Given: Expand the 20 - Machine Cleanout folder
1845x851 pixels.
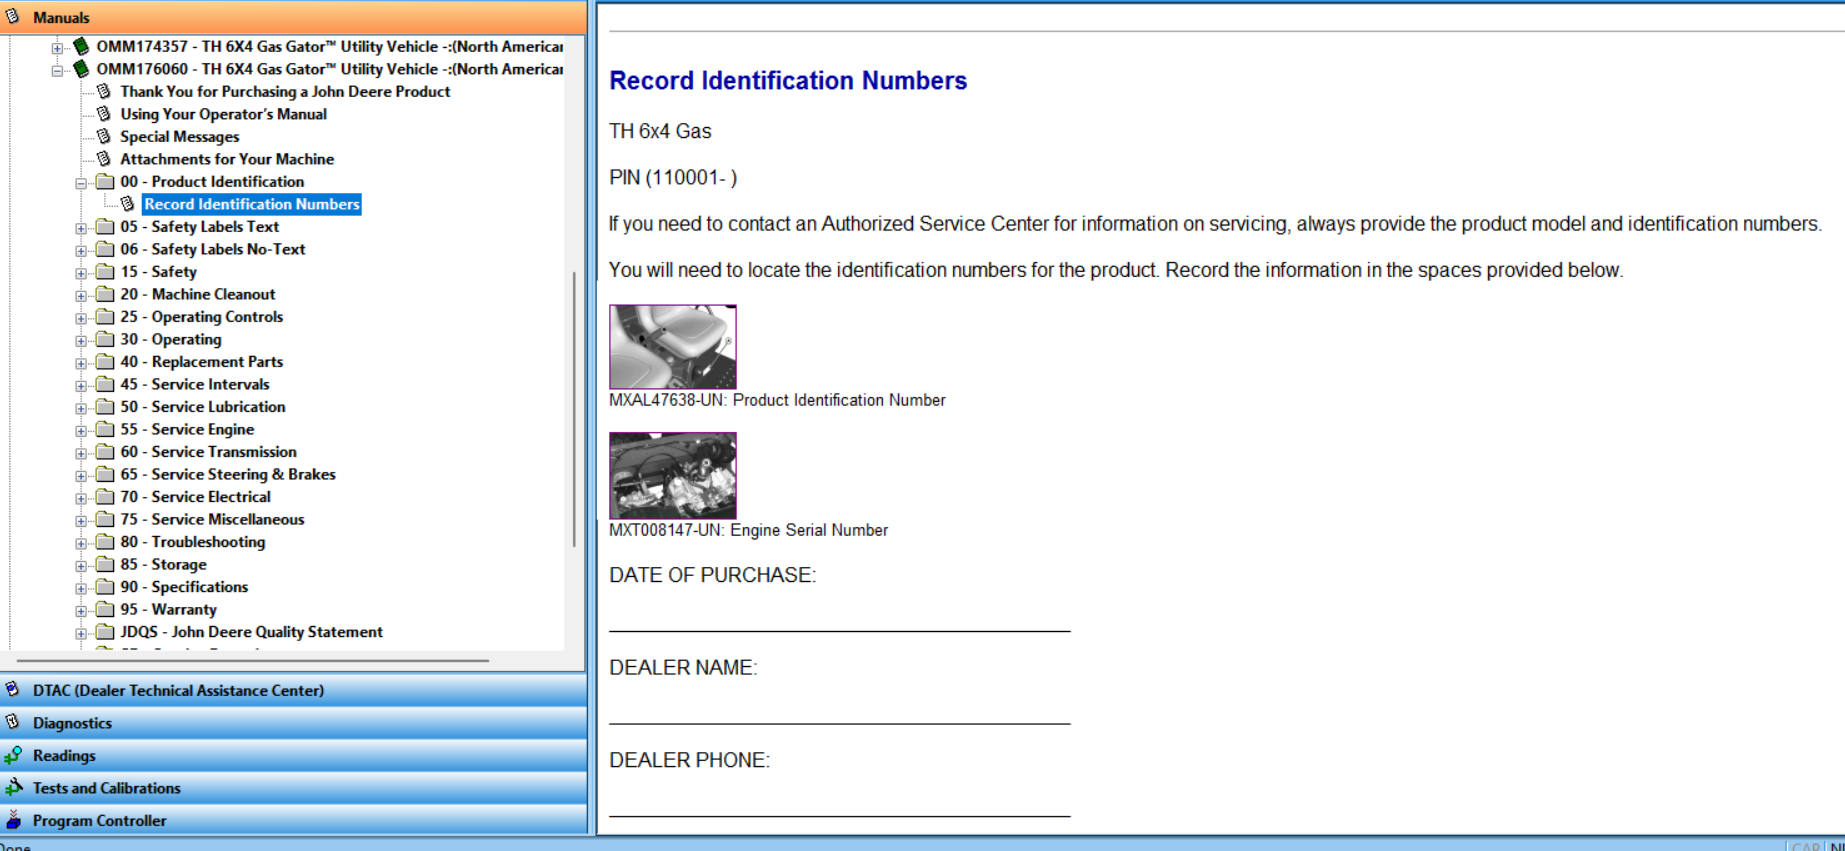Looking at the screenshot, I should click(x=81, y=296).
